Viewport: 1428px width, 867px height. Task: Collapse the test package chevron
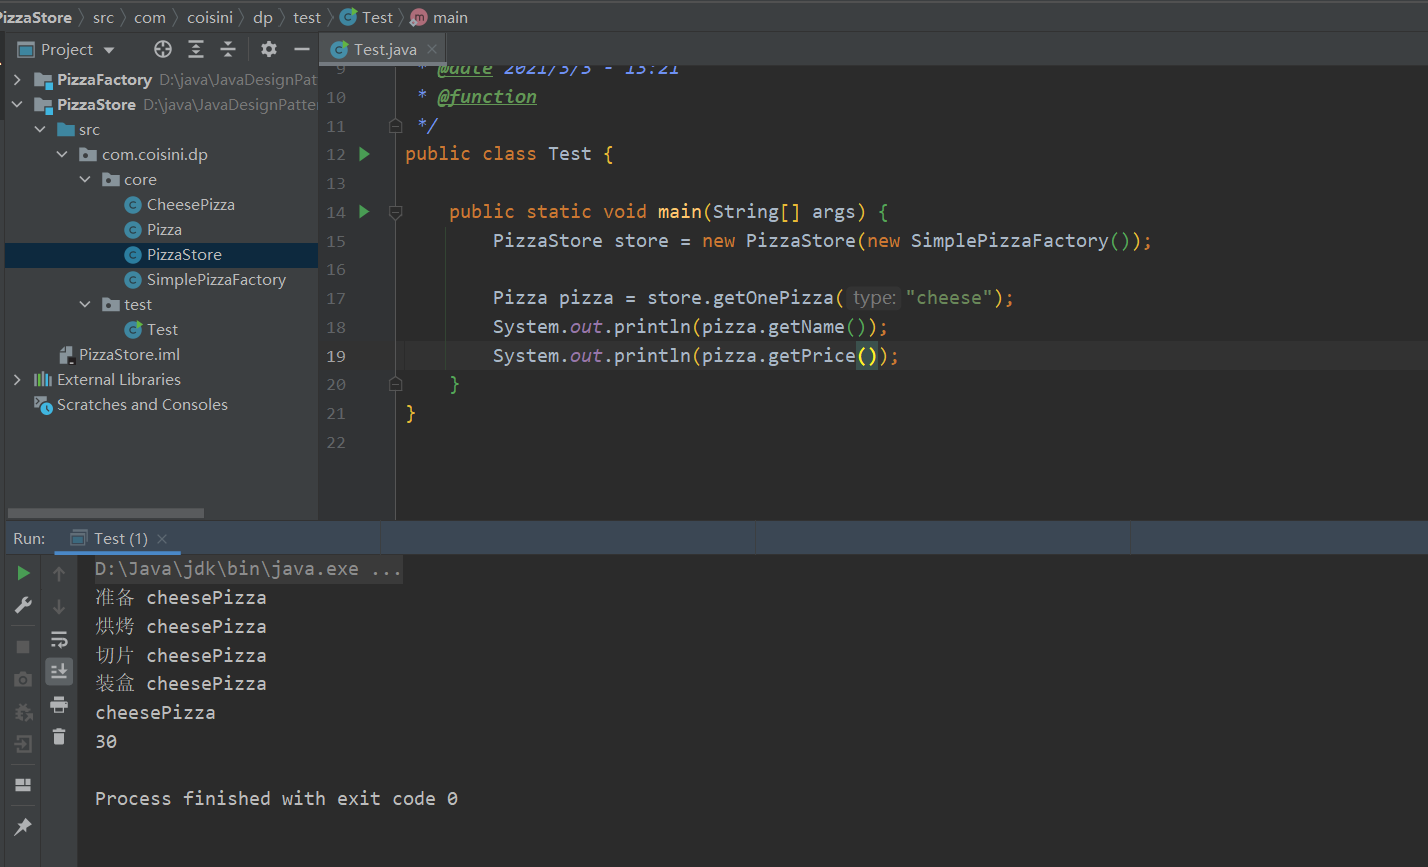85,304
